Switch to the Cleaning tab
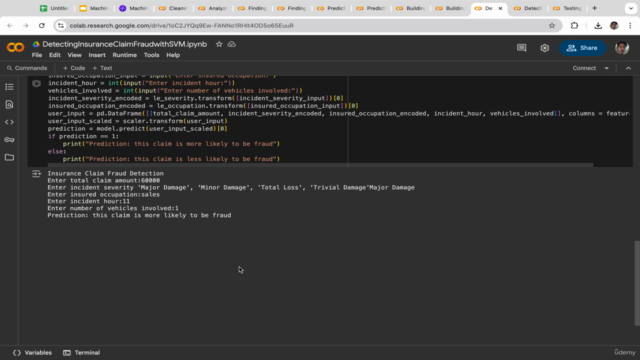640x360 pixels. point(173,8)
